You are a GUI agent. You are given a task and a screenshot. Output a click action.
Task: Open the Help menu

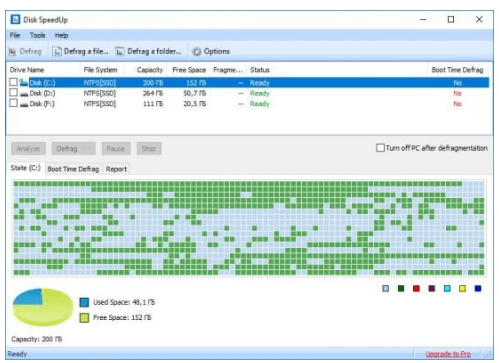click(61, 35)
